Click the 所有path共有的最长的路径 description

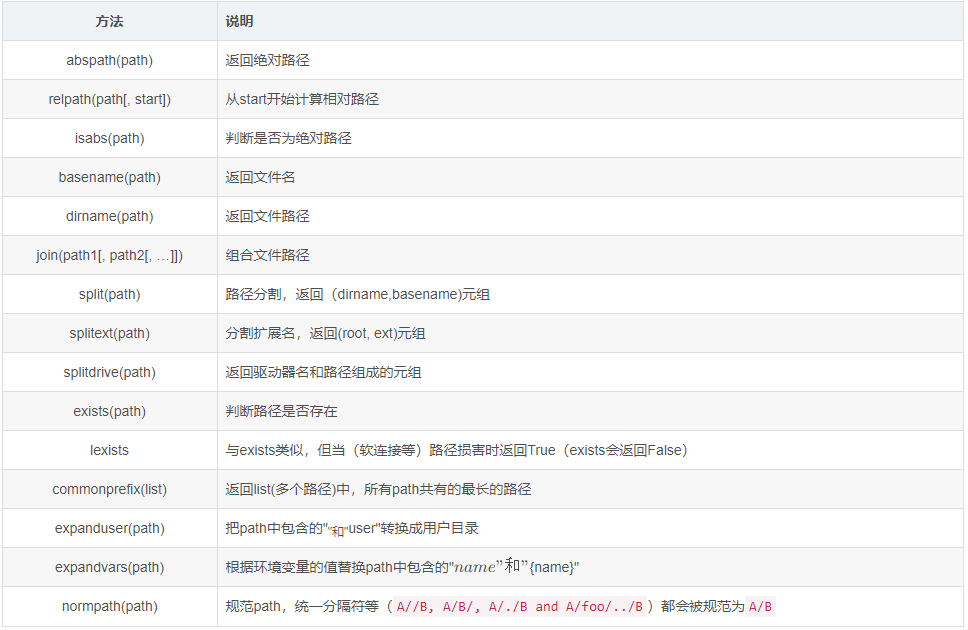(448, 489)
